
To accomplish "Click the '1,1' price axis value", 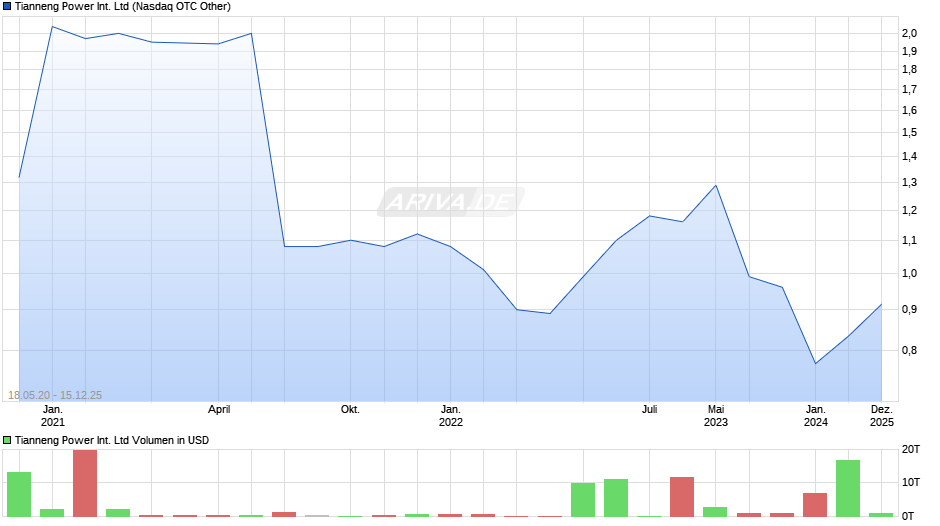I will pos(909,241).
